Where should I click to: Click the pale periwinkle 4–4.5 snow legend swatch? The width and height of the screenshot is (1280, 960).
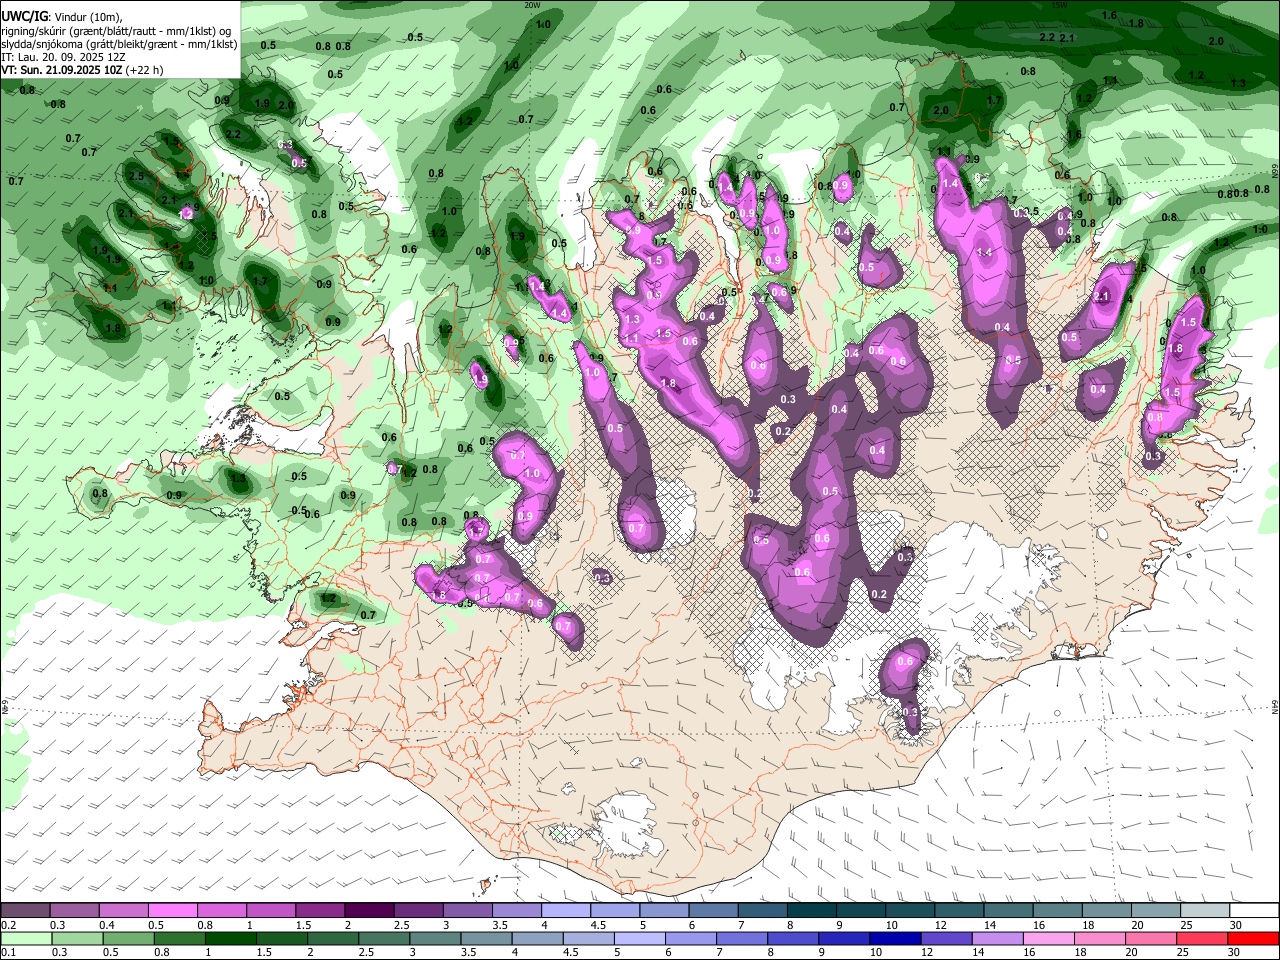566,910
